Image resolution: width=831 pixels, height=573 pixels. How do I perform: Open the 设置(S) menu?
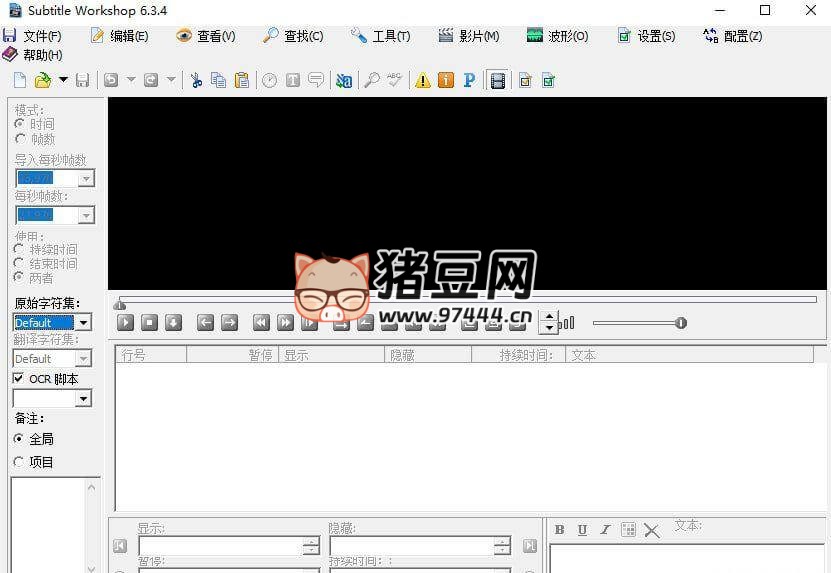[647, 36]
